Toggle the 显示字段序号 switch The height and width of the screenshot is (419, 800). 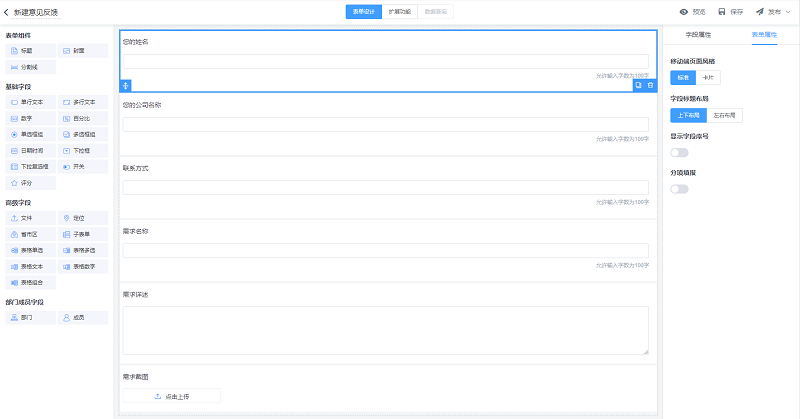click(679, 152)
